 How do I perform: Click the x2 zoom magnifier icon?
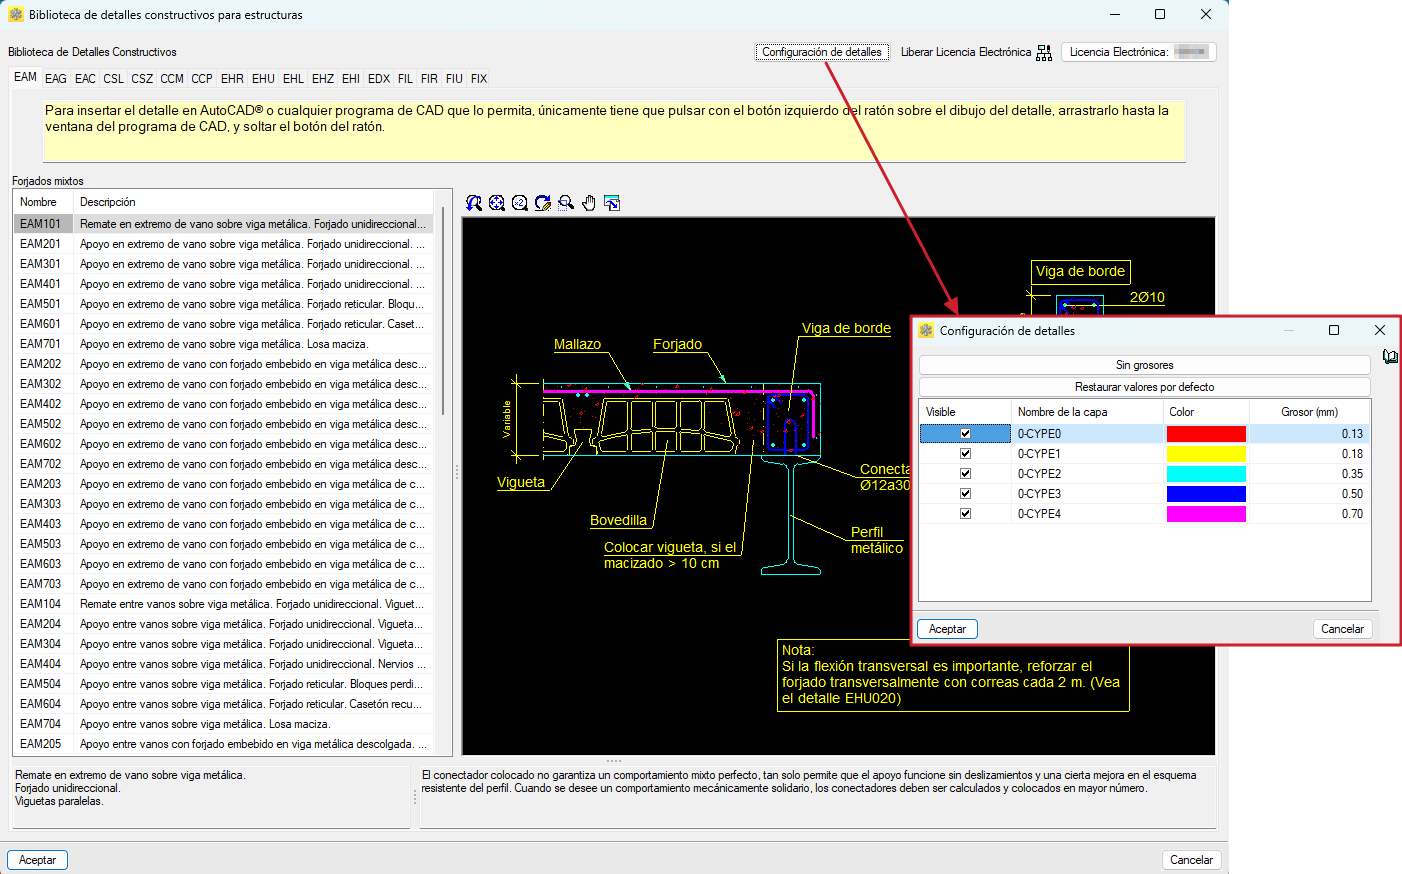coord(520,203)
